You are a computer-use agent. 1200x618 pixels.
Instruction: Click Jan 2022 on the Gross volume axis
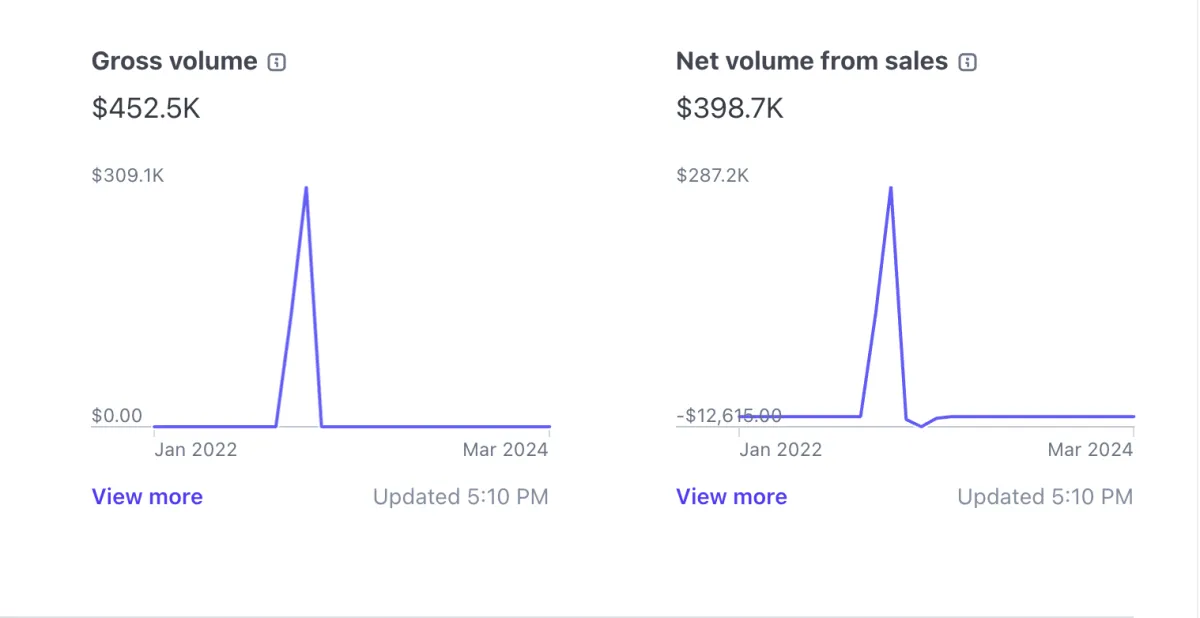[196, 450]
